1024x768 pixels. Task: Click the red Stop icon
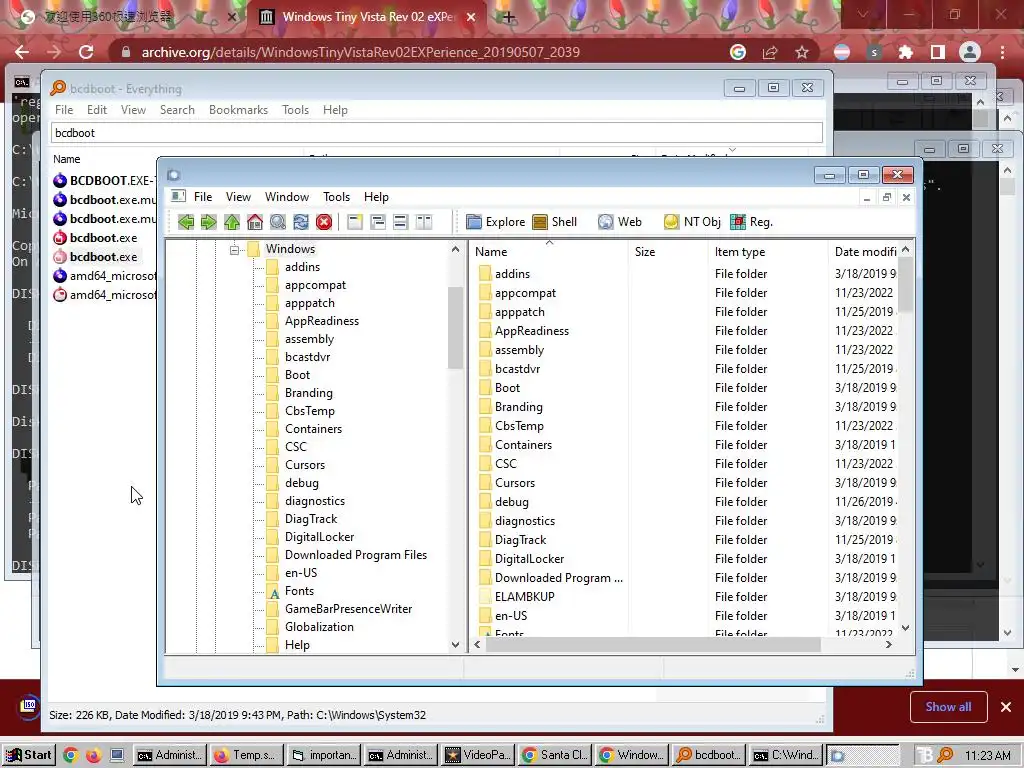[324, 222]
